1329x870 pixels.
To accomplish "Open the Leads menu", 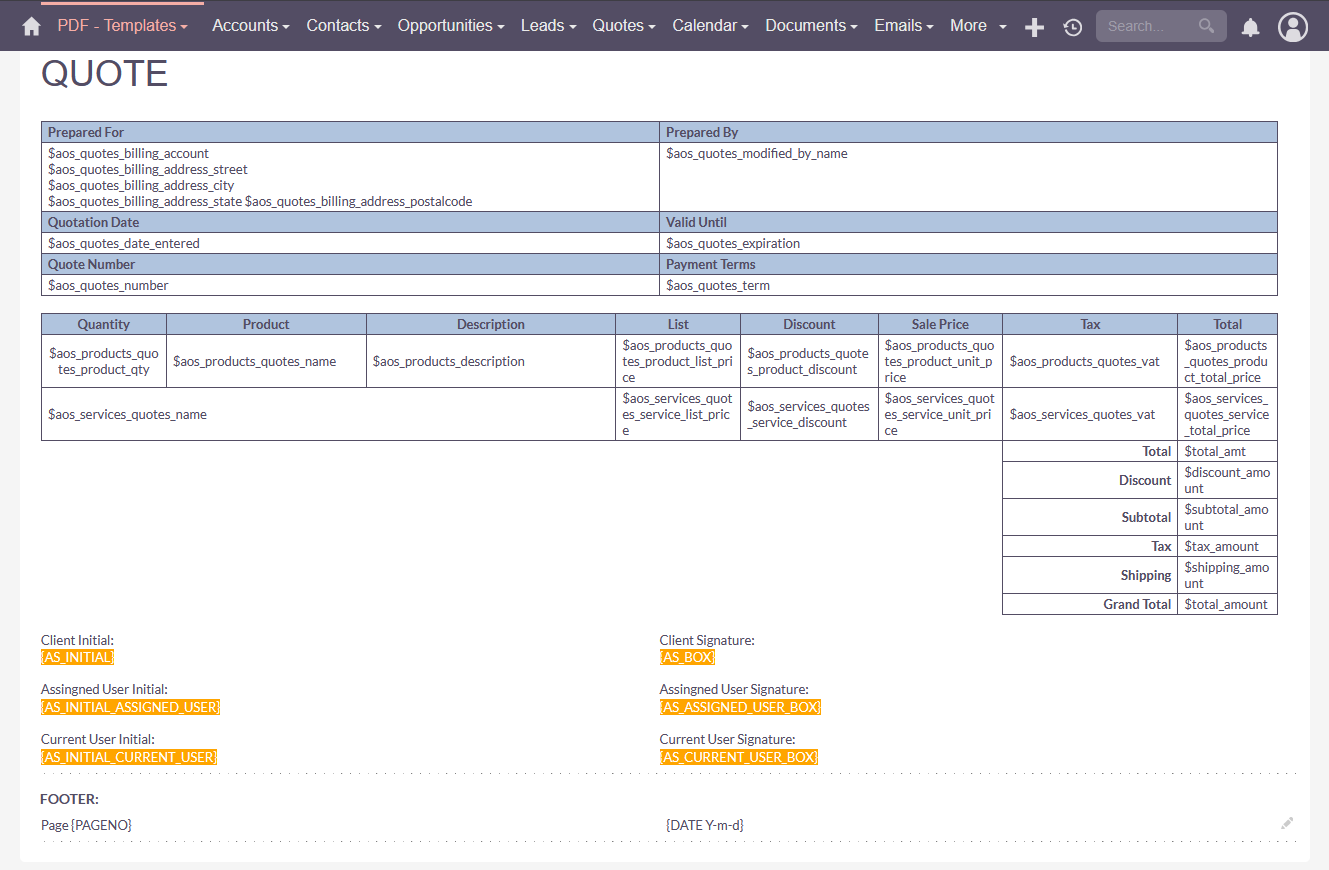I will pos(548,26).
